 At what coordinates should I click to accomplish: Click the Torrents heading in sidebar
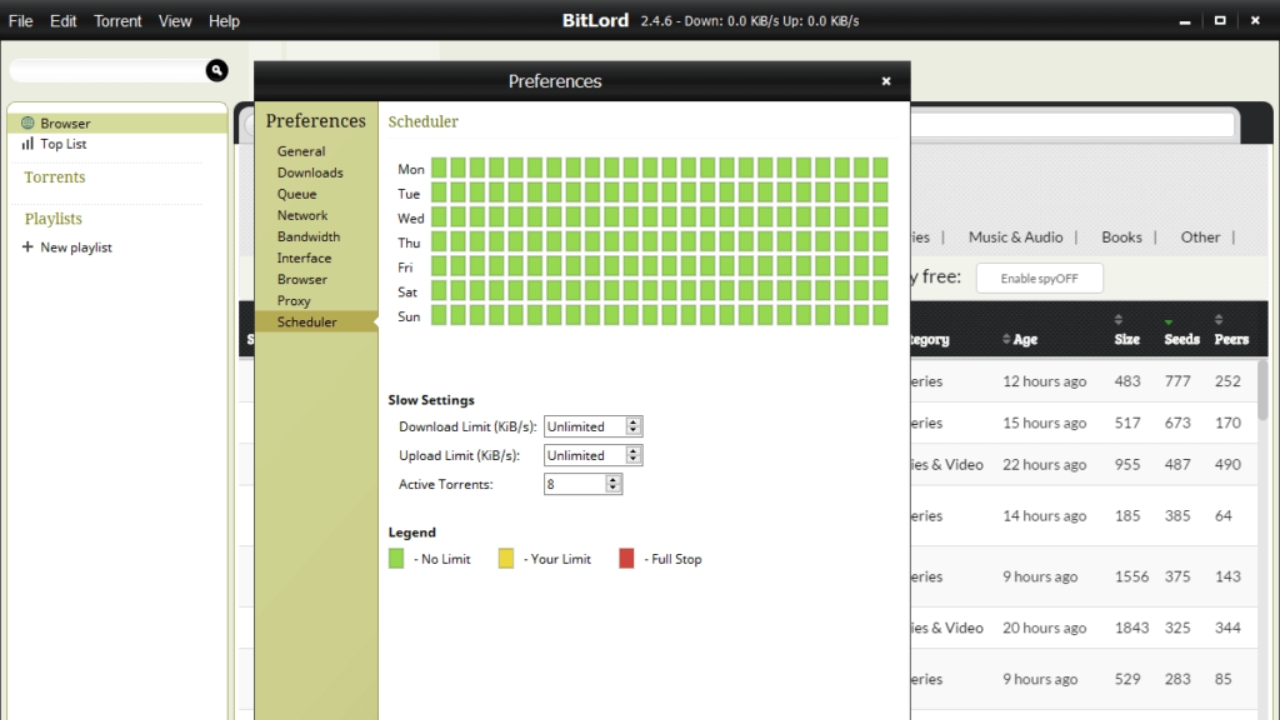[x=55, y=177]
